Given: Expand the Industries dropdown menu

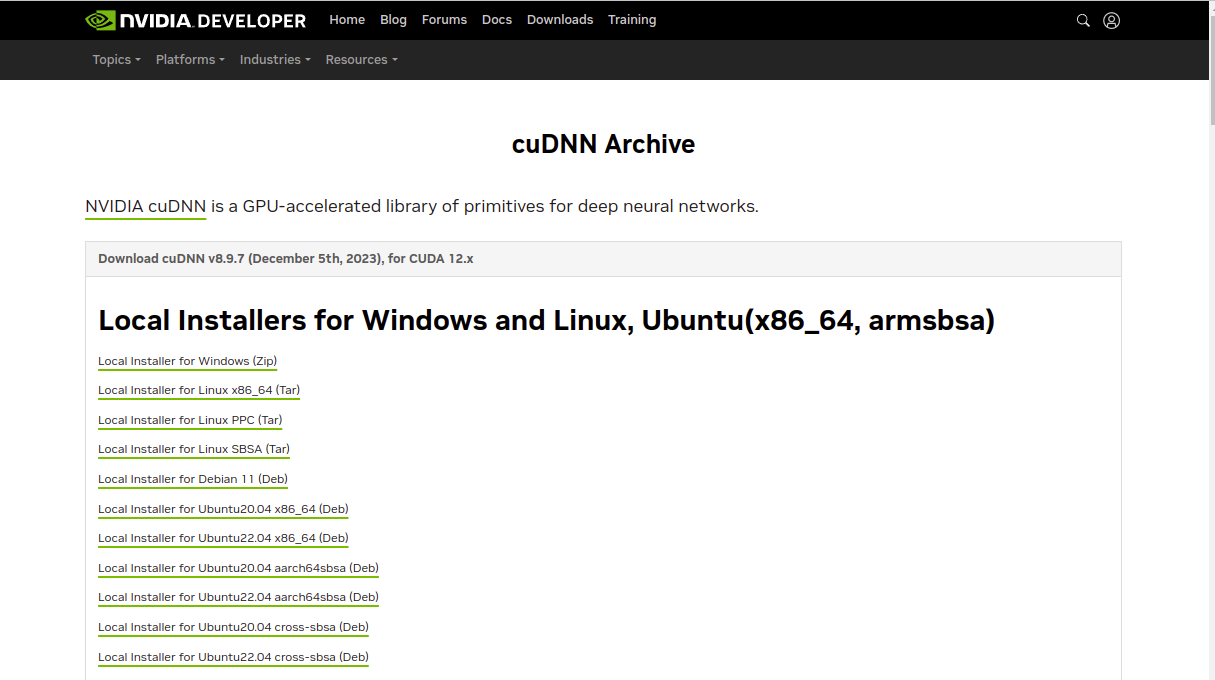Looking at the screenshot, I should 275,60.
